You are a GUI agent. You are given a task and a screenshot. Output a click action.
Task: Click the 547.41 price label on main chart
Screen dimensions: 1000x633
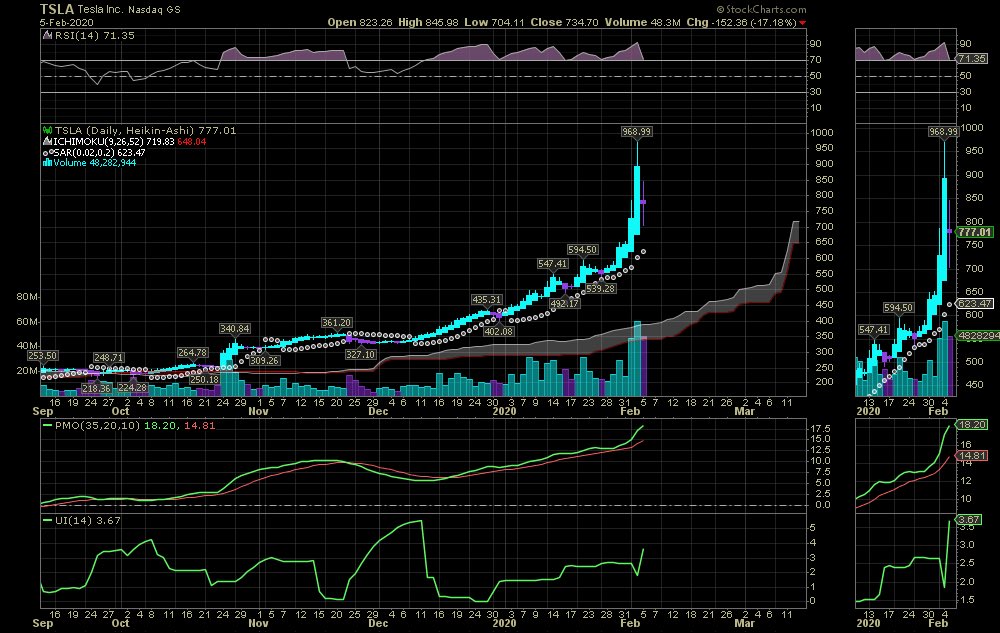pos(552,264)
